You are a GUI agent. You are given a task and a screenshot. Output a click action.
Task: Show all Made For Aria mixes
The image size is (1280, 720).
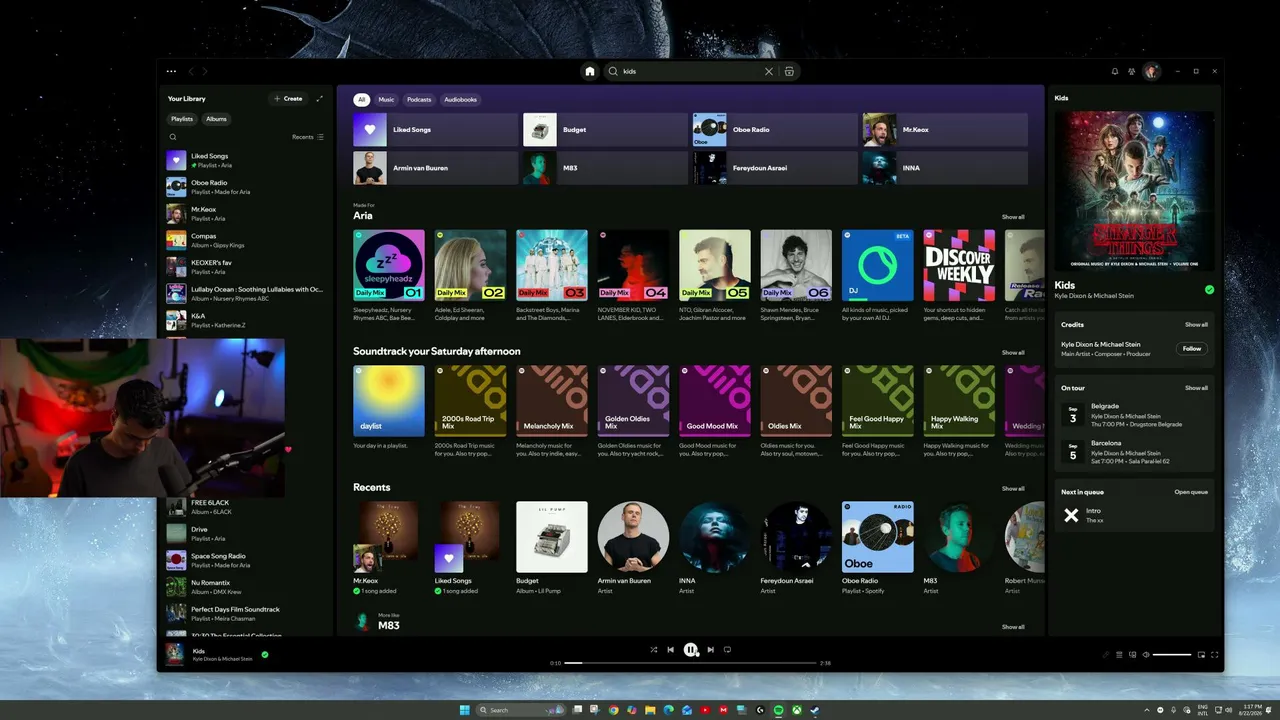(1013, 217)
